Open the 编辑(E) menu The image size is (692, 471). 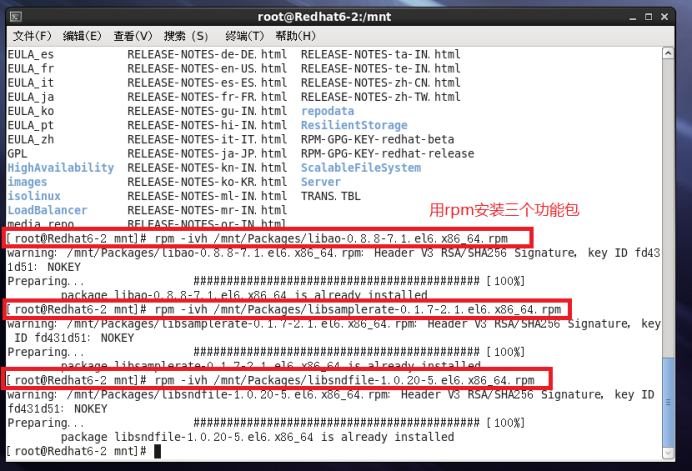(x=82, y=36)
